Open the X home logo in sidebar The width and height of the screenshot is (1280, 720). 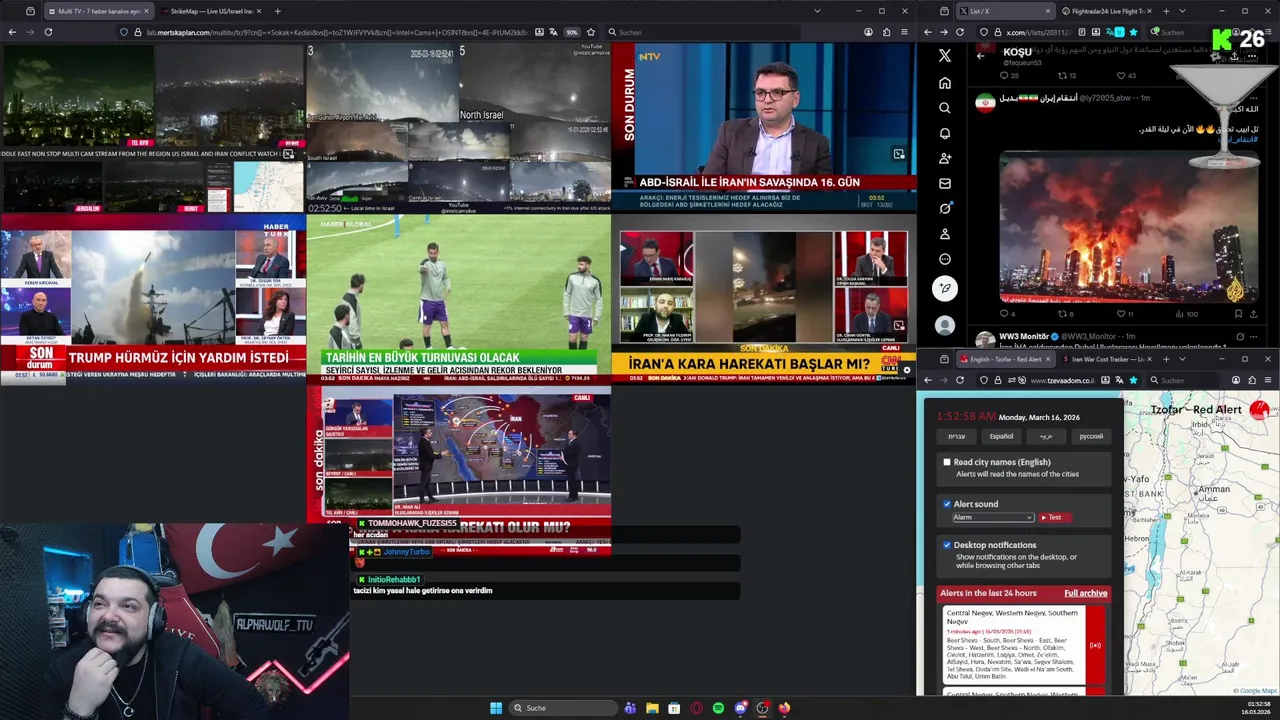[x=945, y=56]
